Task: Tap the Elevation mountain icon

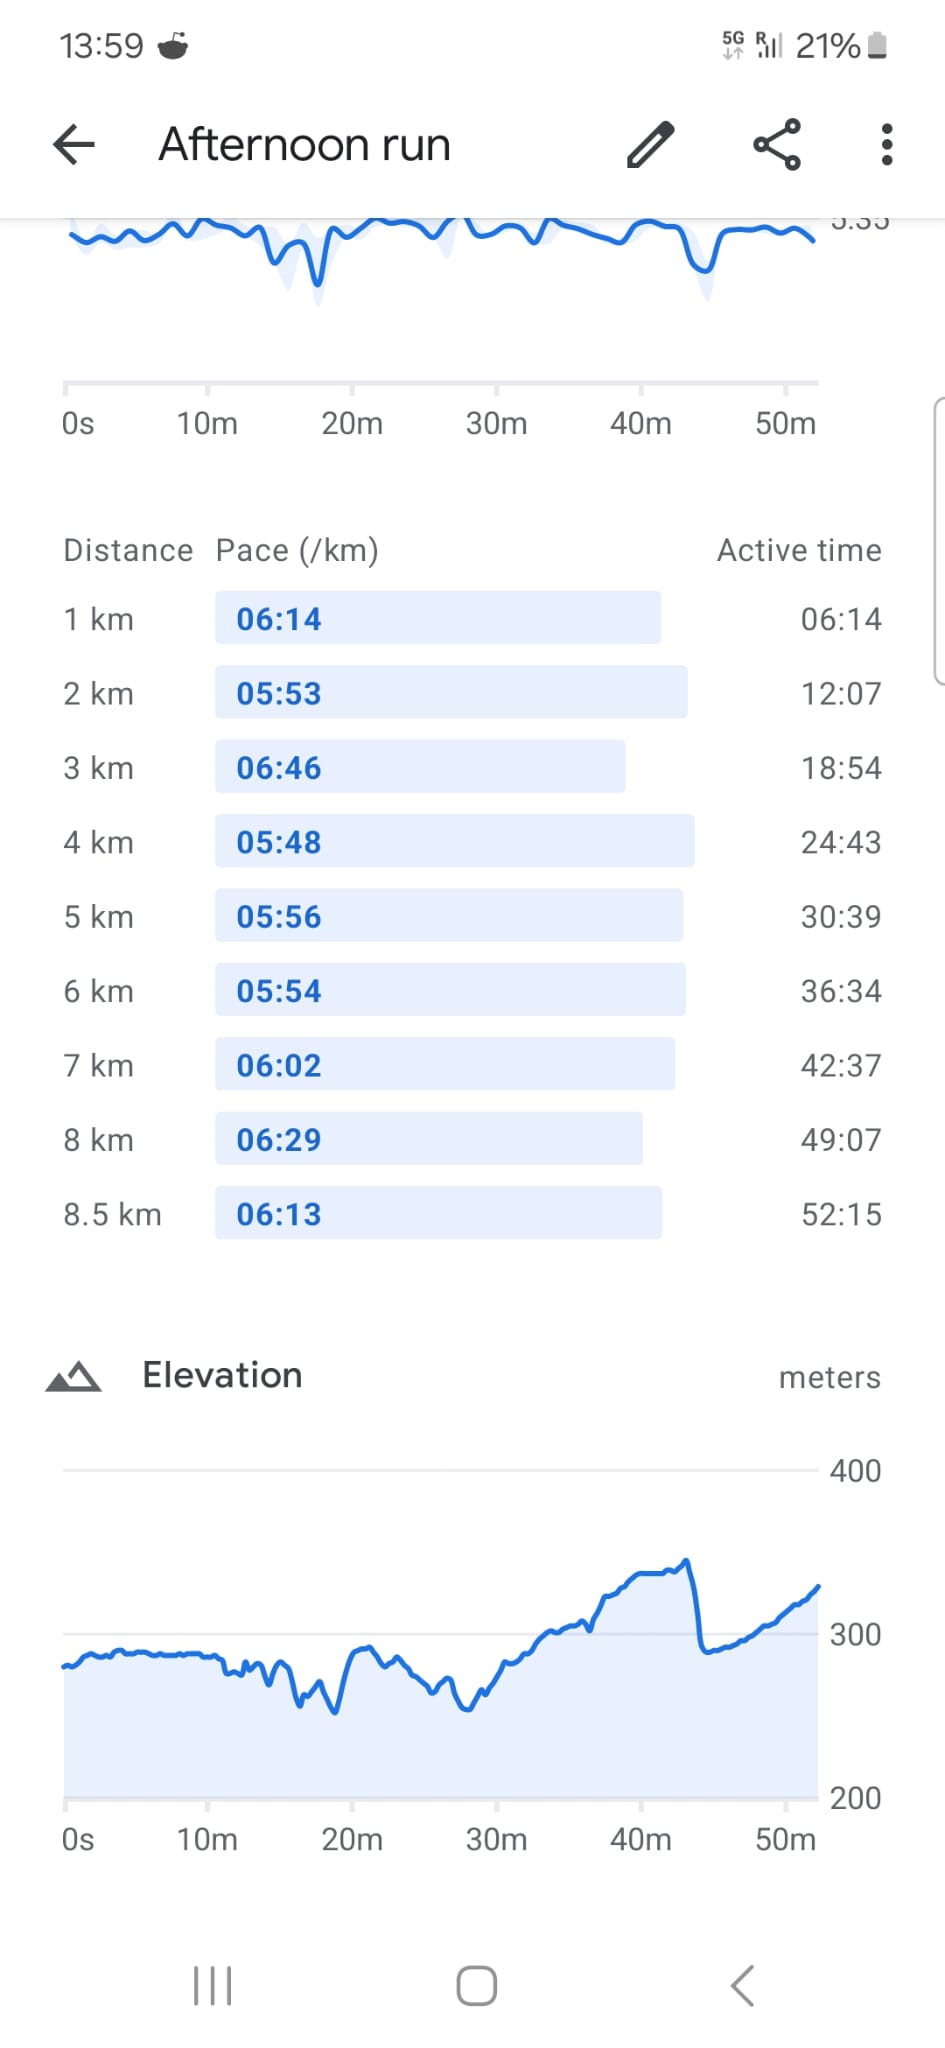Action: (73, 1377)
